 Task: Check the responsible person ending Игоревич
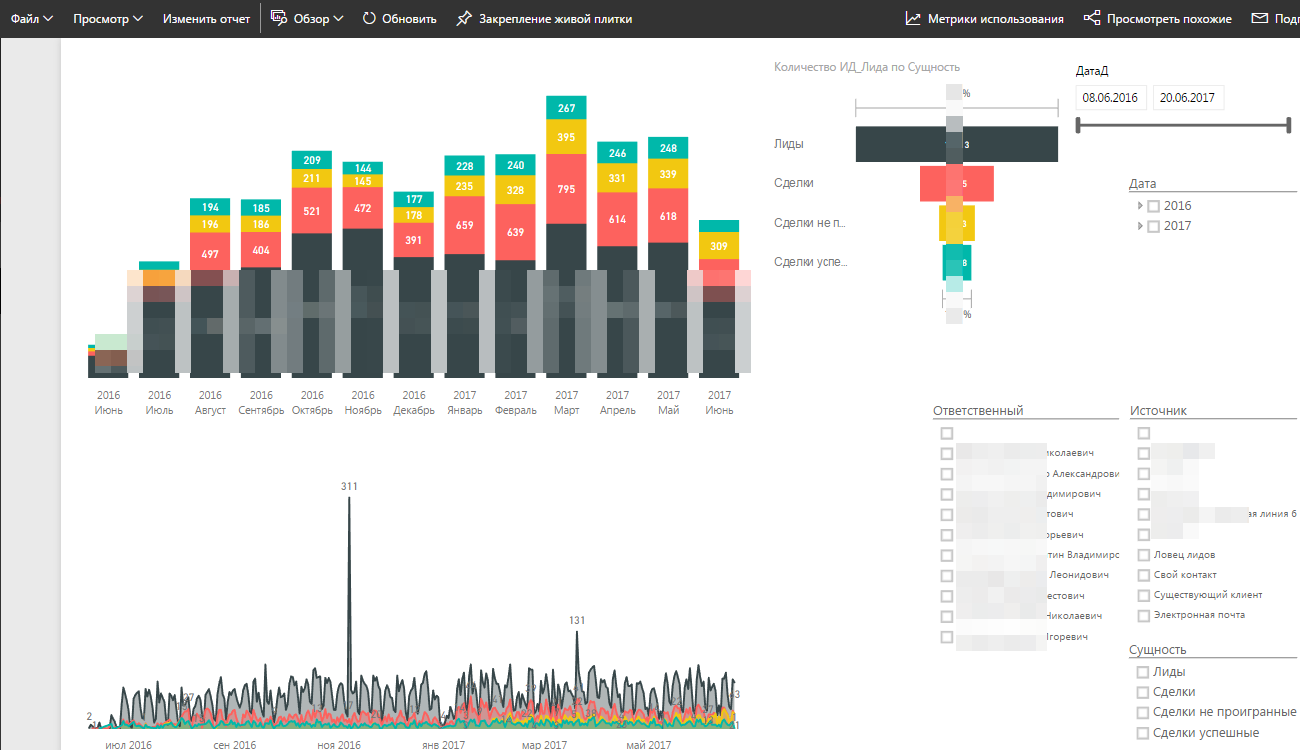tap(947, 637)
